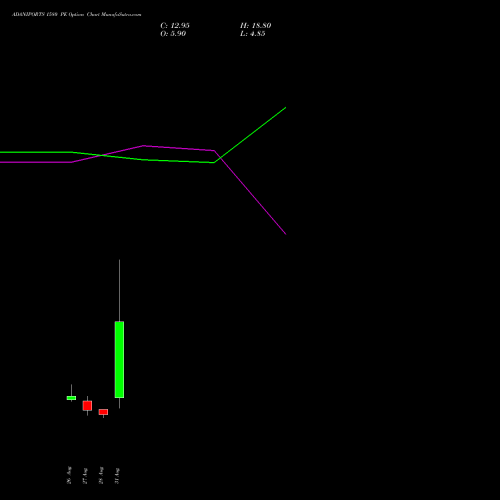Click the '31 Aug' date axis label
The image size is (500, 500).
click(117, 475)
